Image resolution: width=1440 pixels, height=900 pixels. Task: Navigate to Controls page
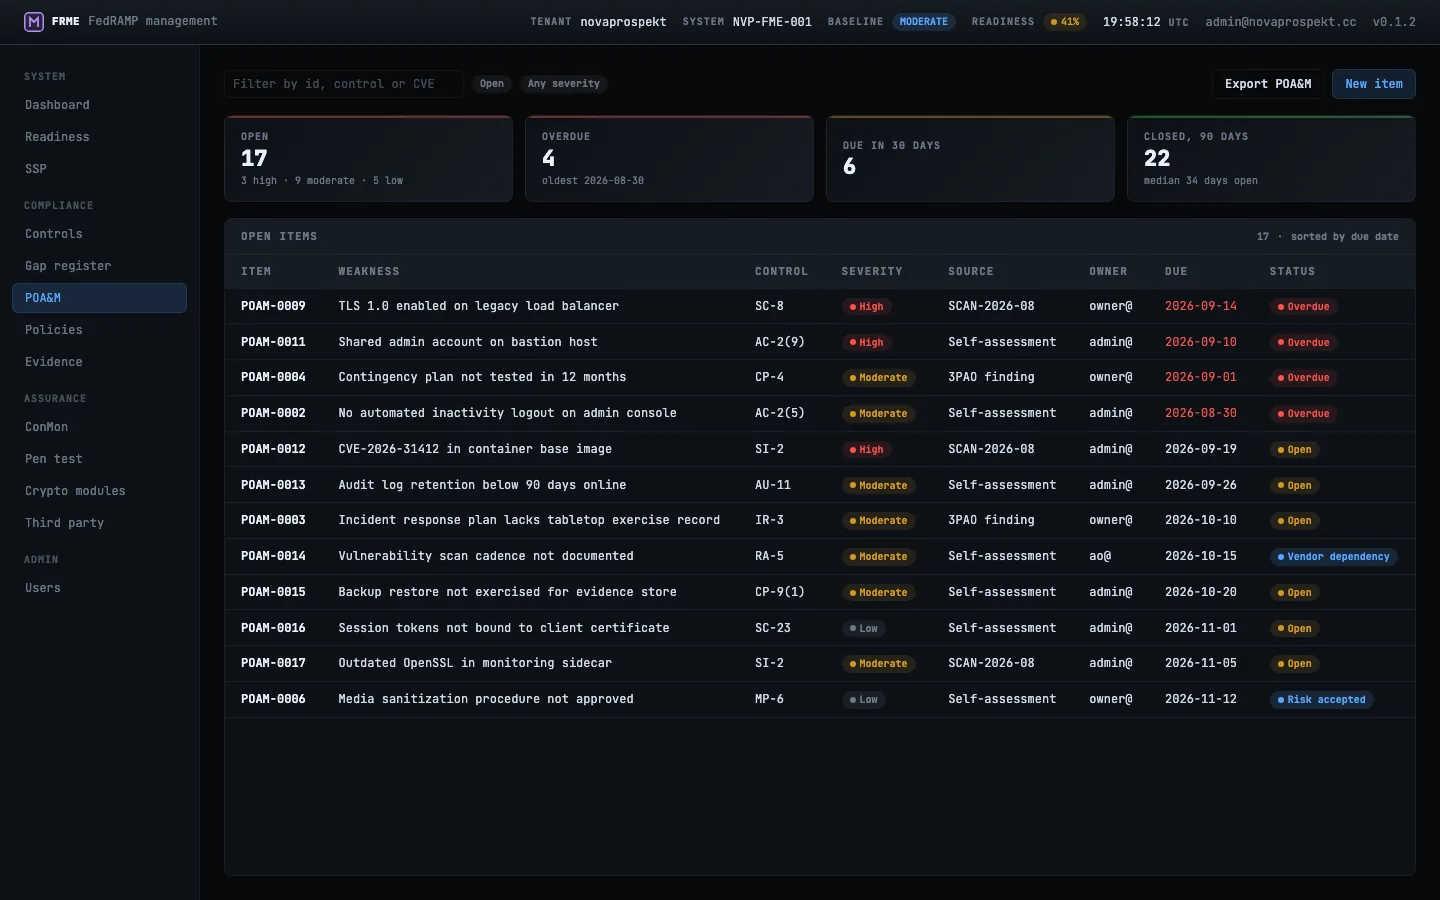[99, 234]
